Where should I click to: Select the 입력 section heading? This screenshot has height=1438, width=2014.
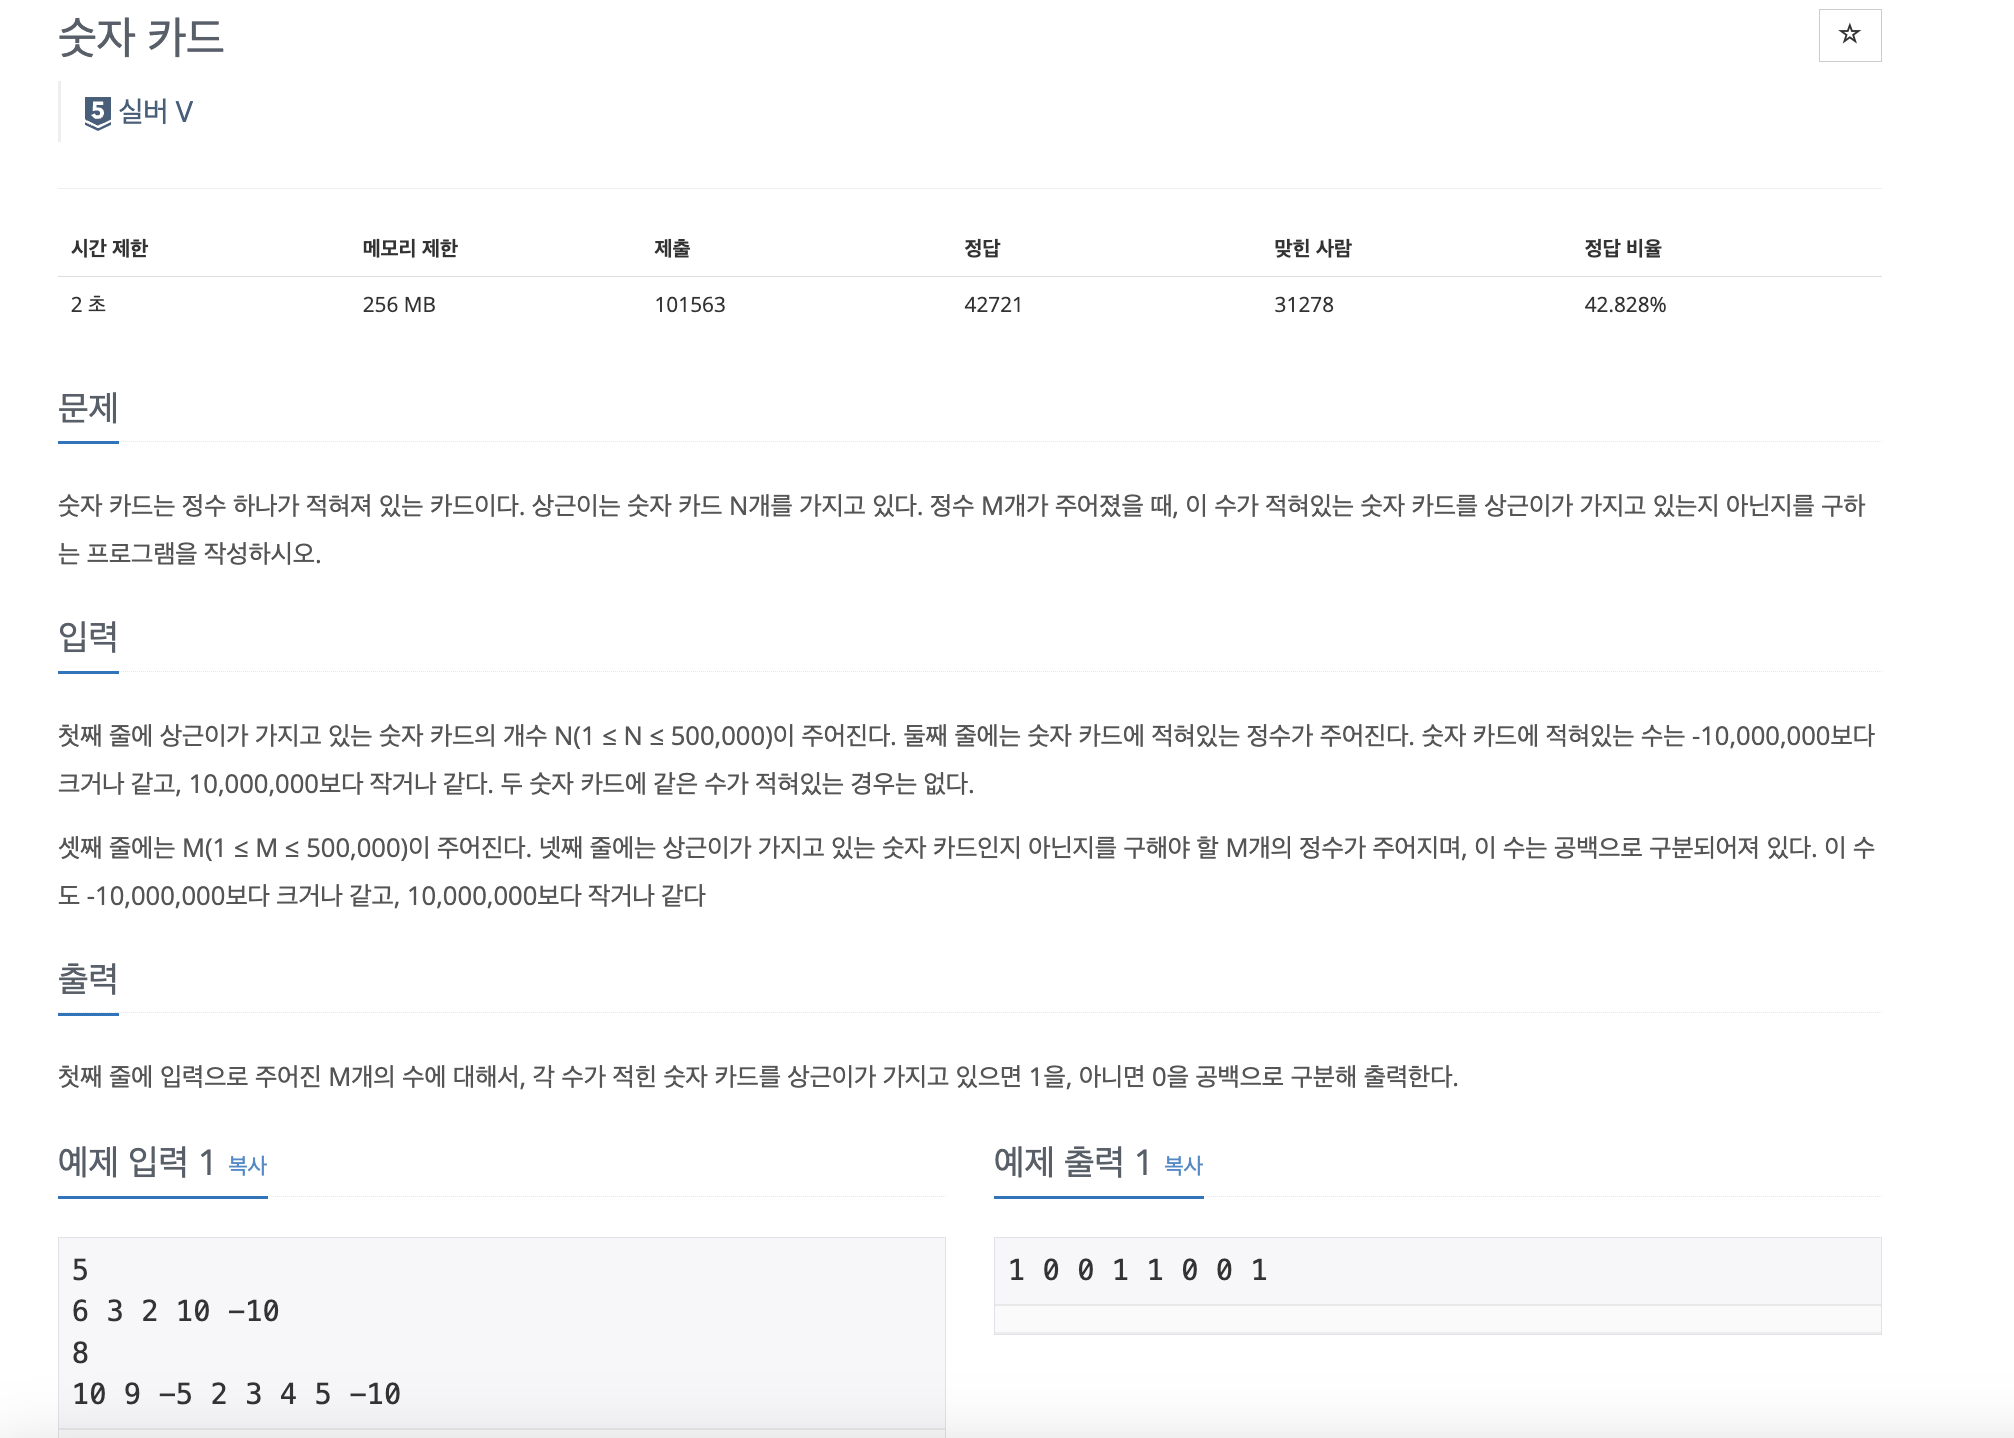(88, 637)
